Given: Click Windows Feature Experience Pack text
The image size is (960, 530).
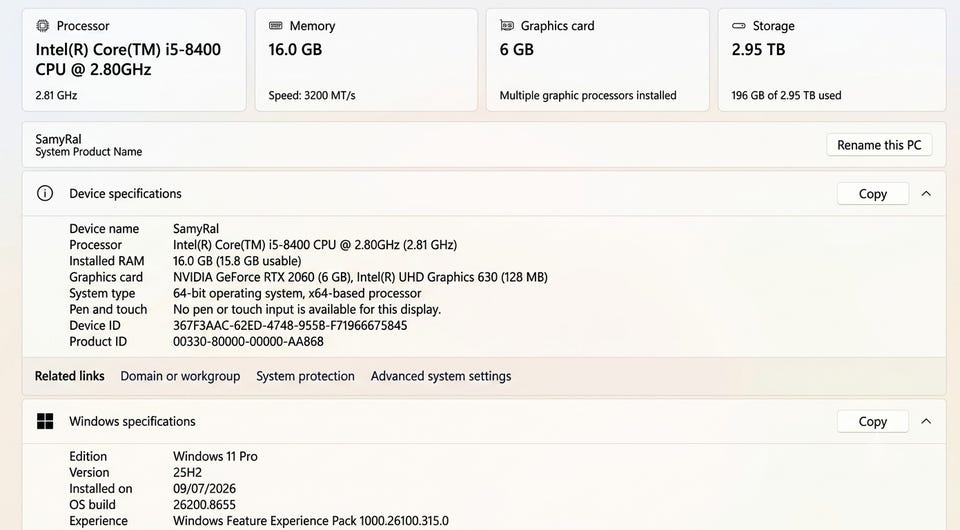Looking at the screenshot, I should click(310, 521).
